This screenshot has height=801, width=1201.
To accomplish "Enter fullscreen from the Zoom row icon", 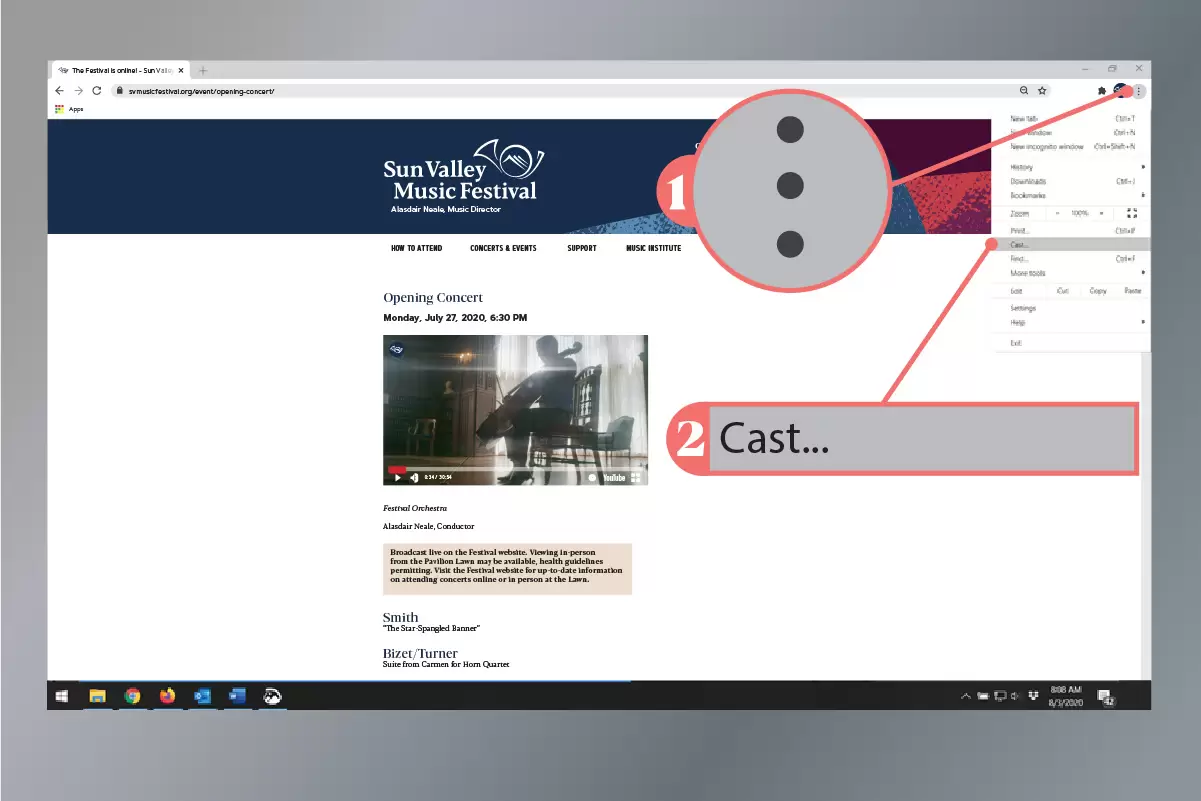I will click(x=1132, y=213).
